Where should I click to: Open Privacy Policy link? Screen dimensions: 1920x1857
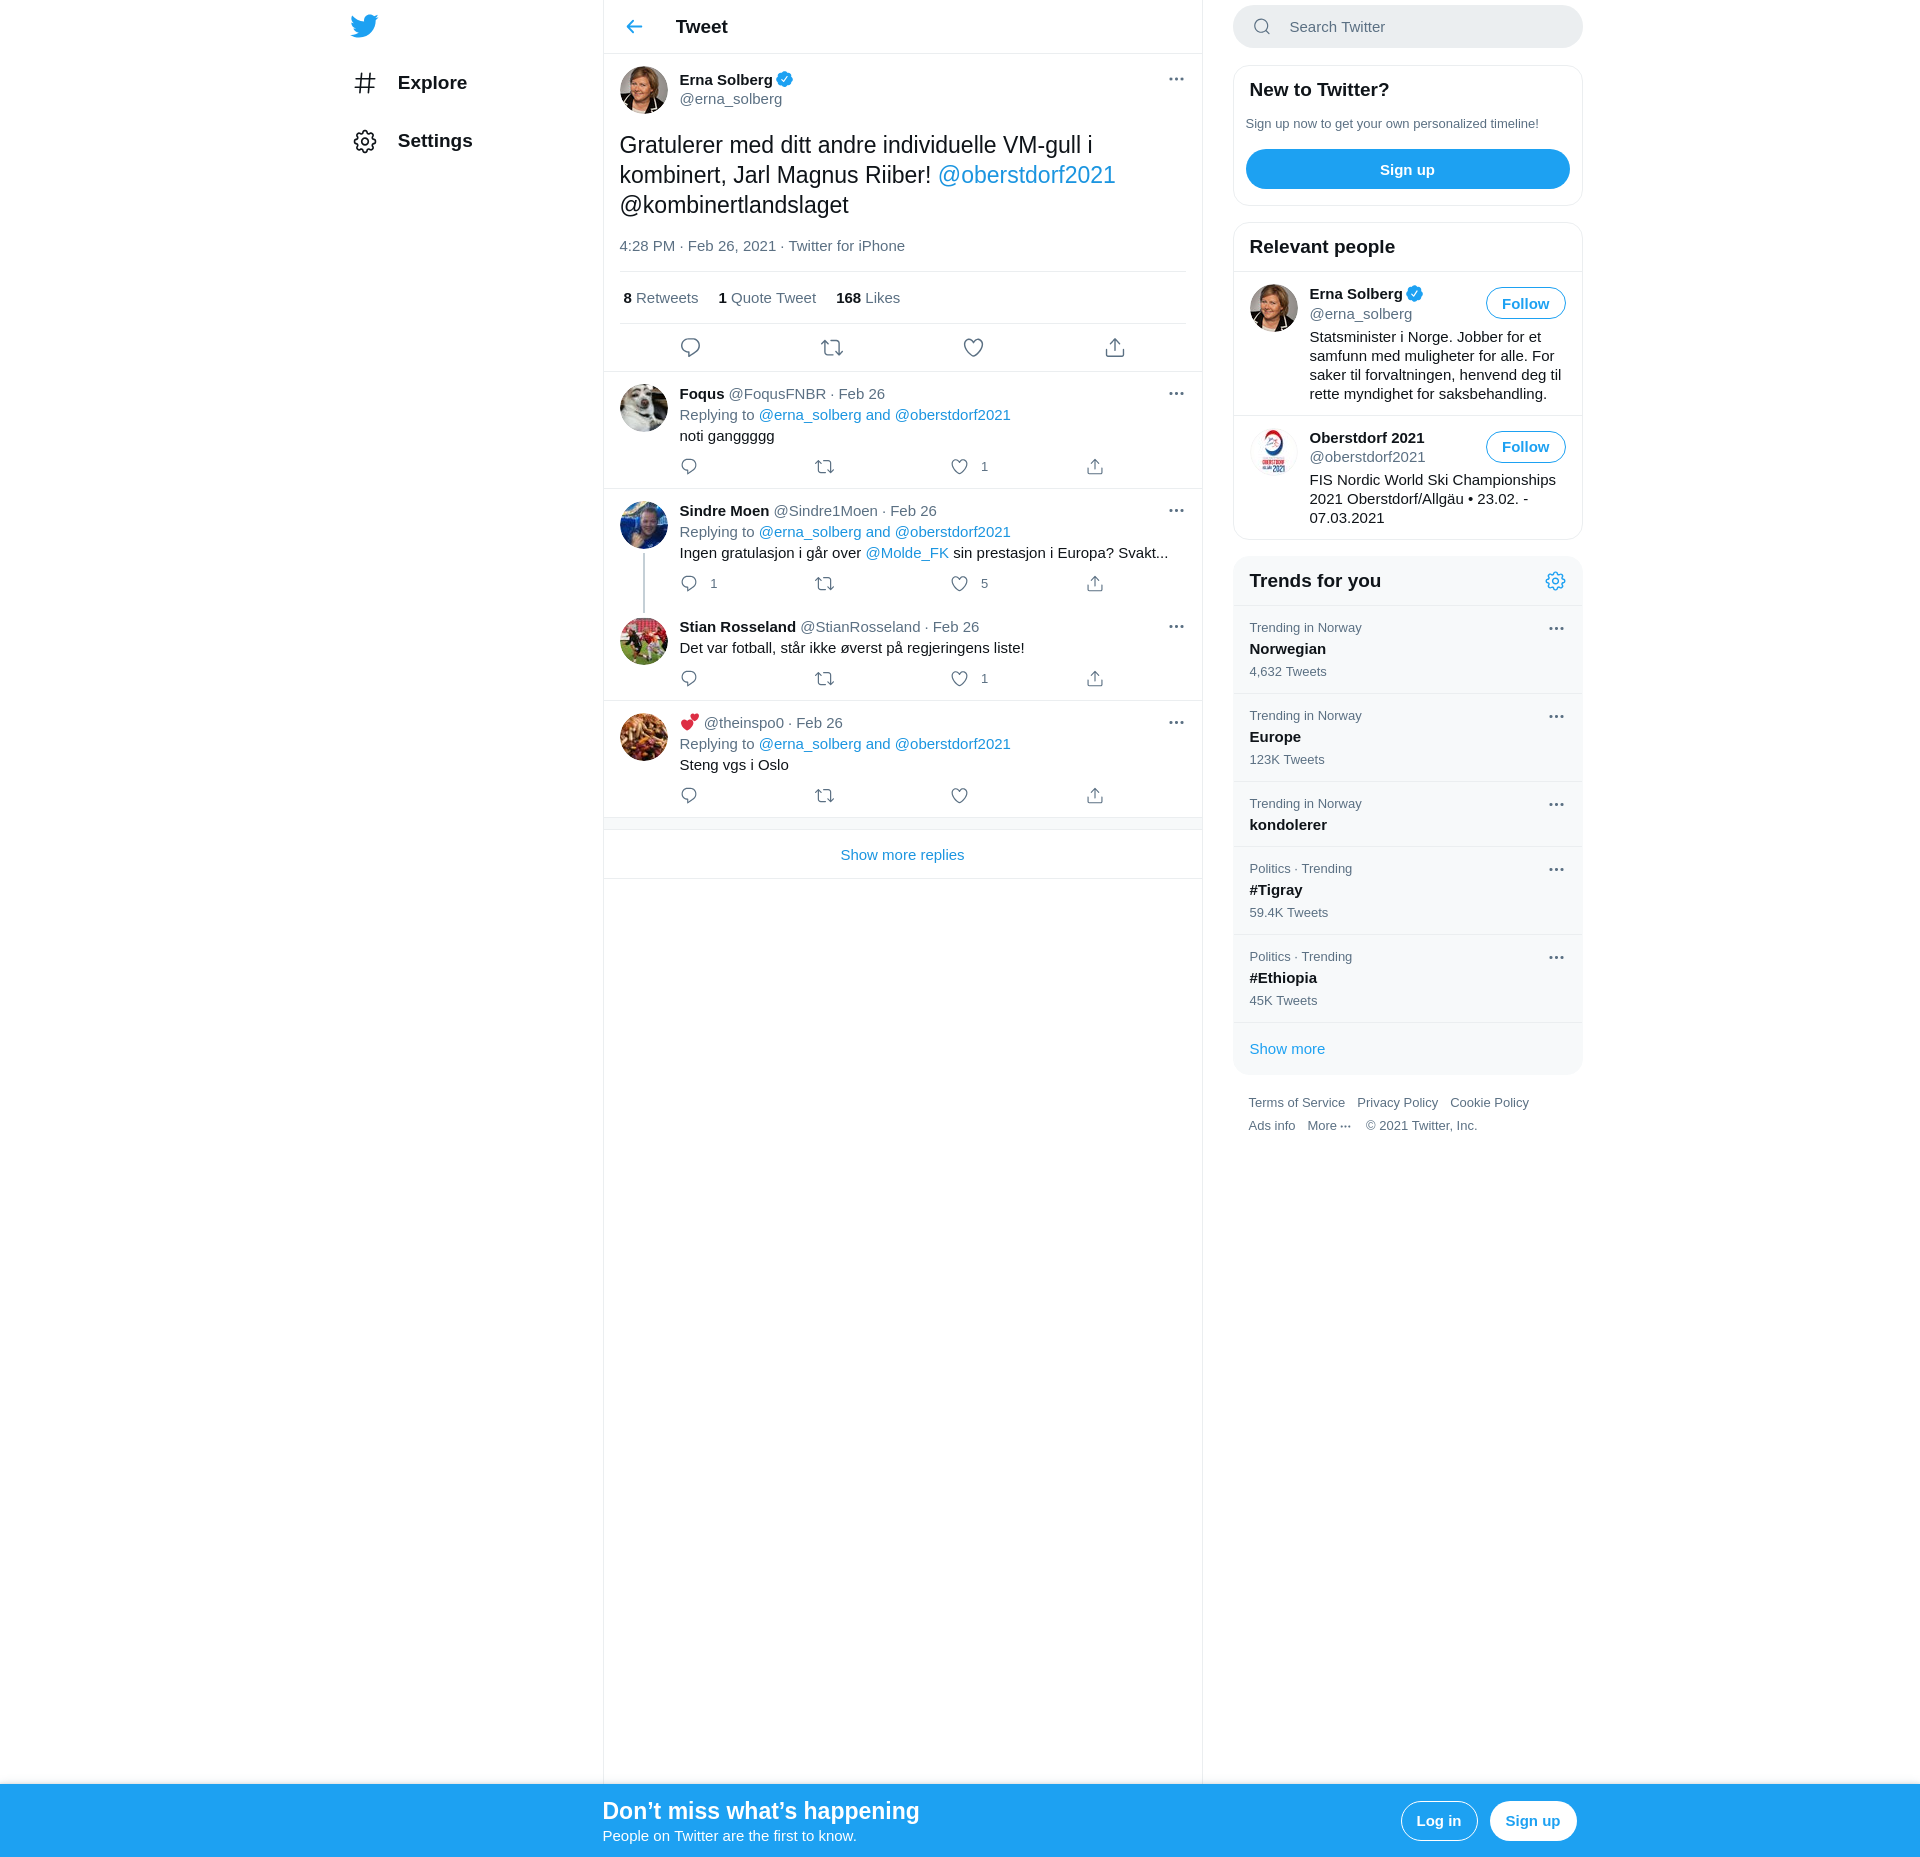point(1397,1103)
